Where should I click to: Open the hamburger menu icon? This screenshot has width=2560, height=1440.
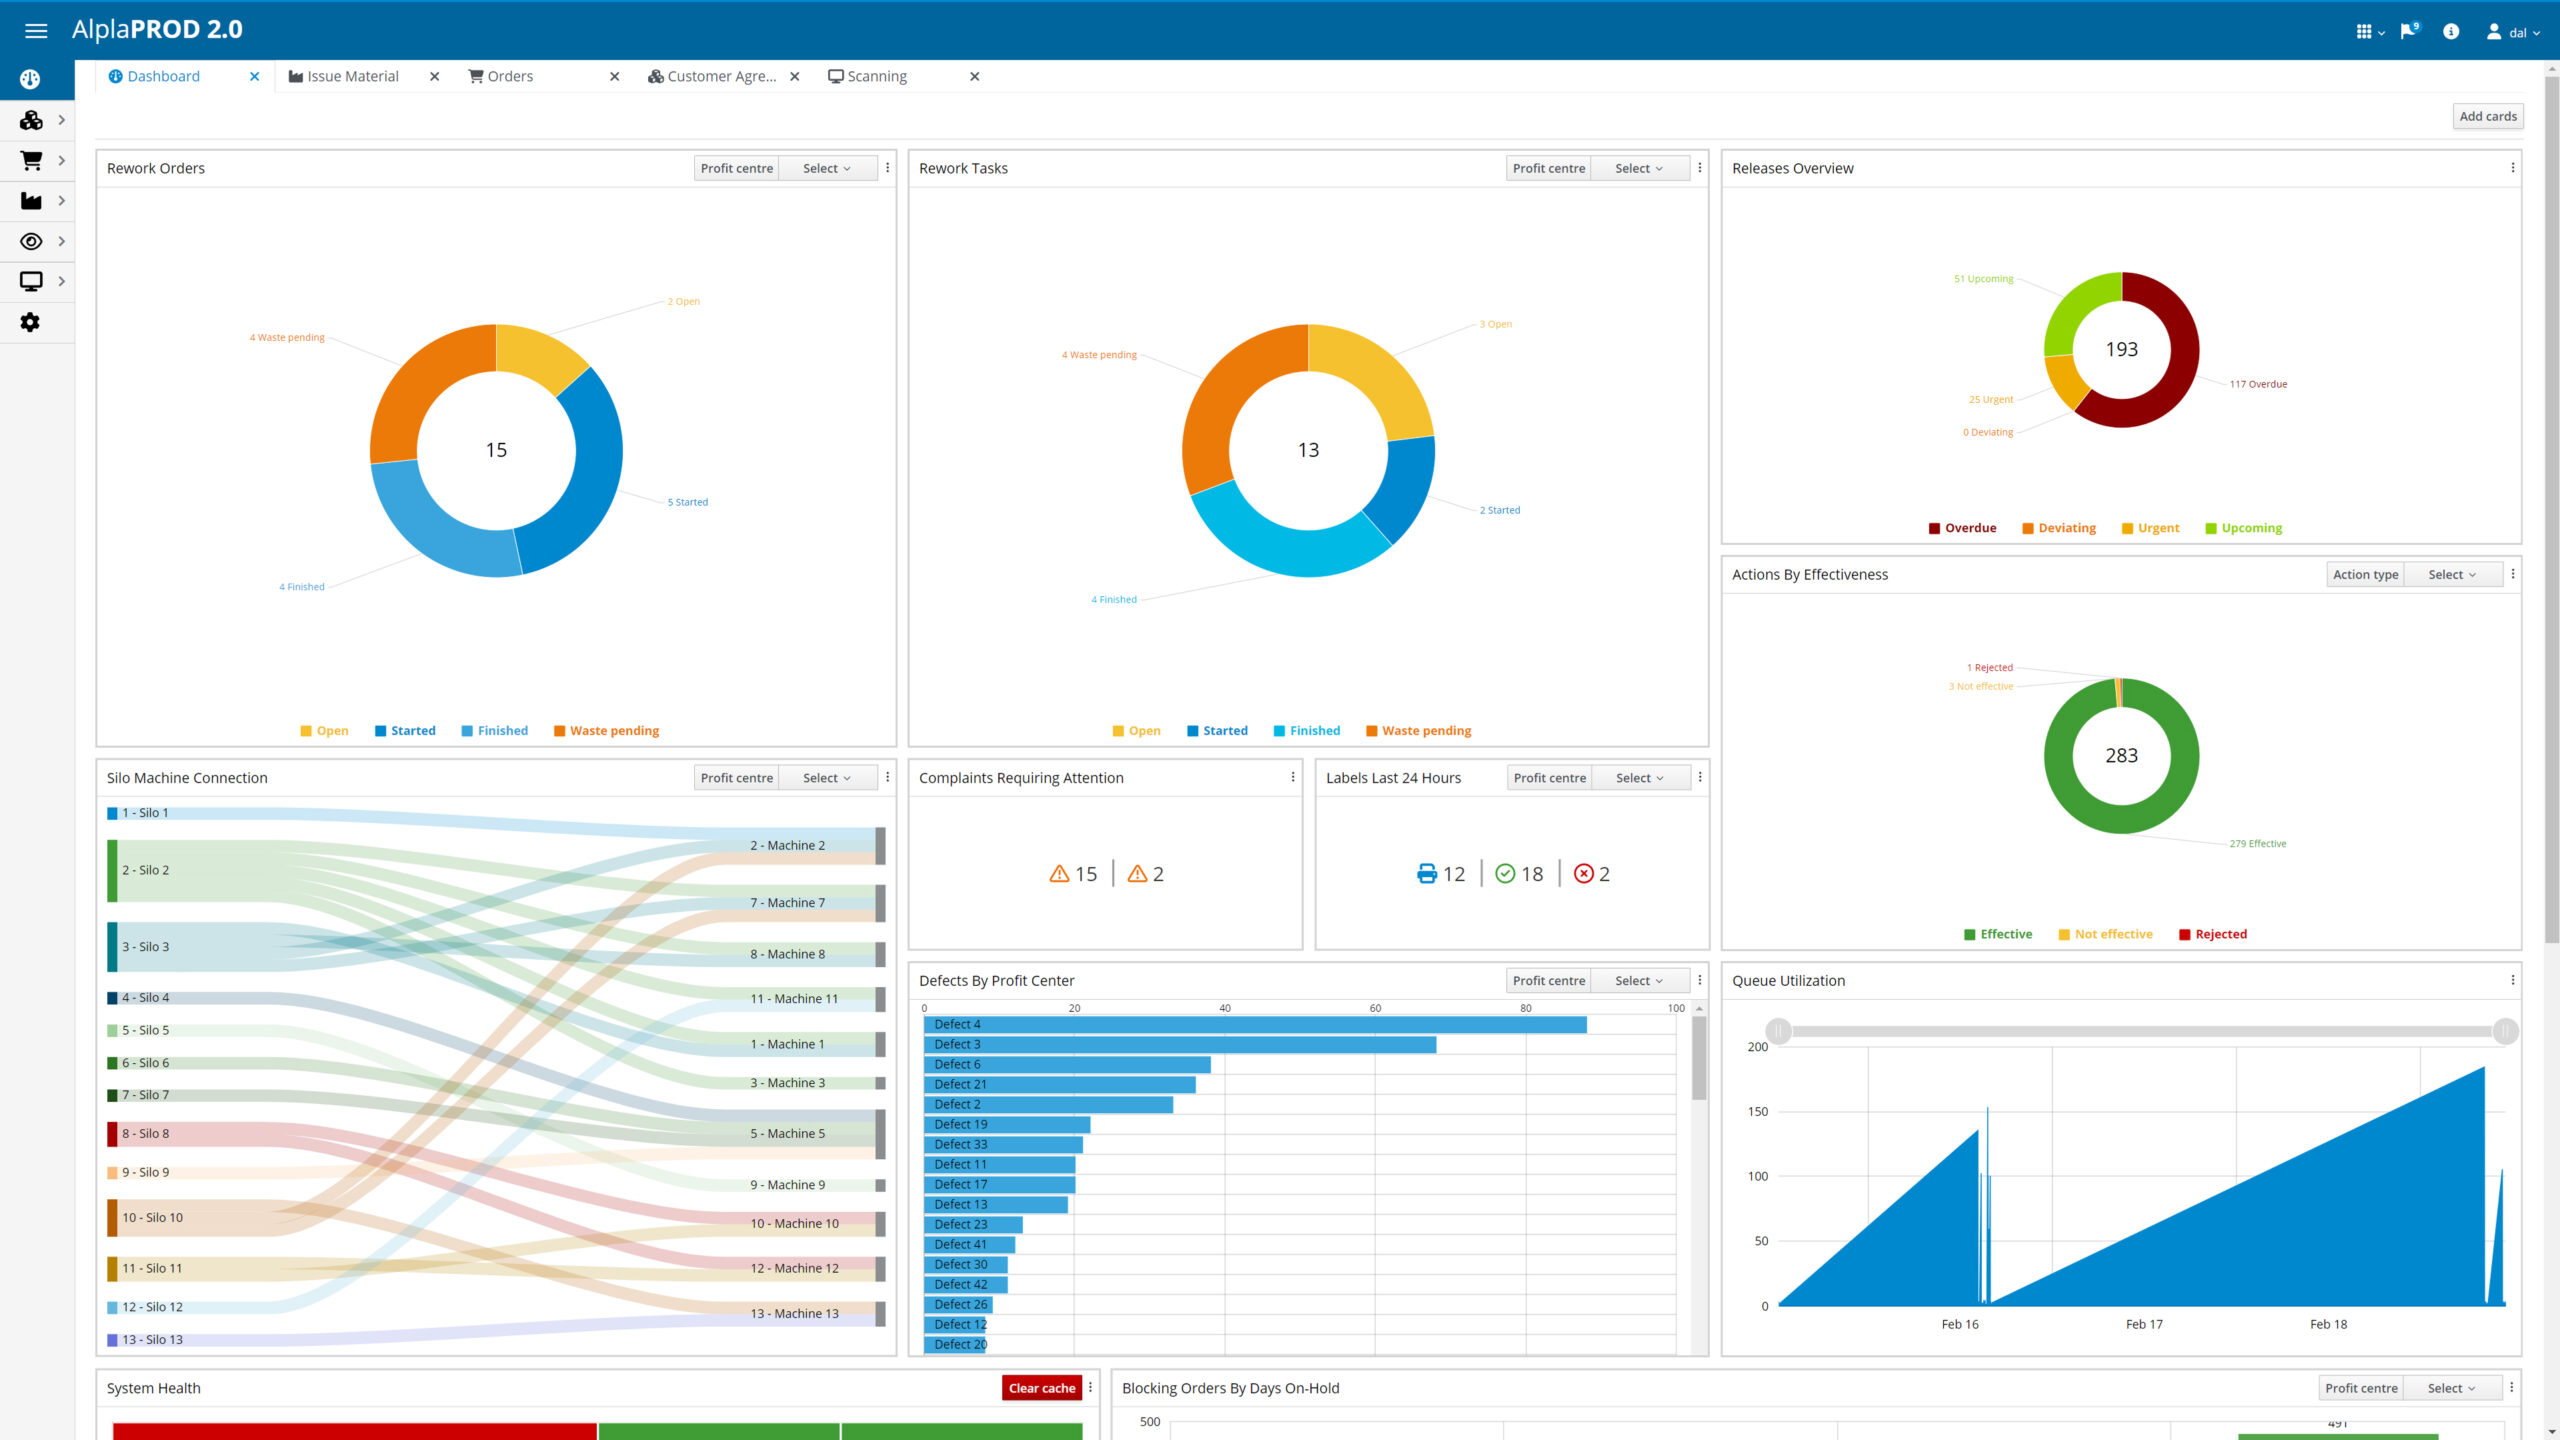36,31
